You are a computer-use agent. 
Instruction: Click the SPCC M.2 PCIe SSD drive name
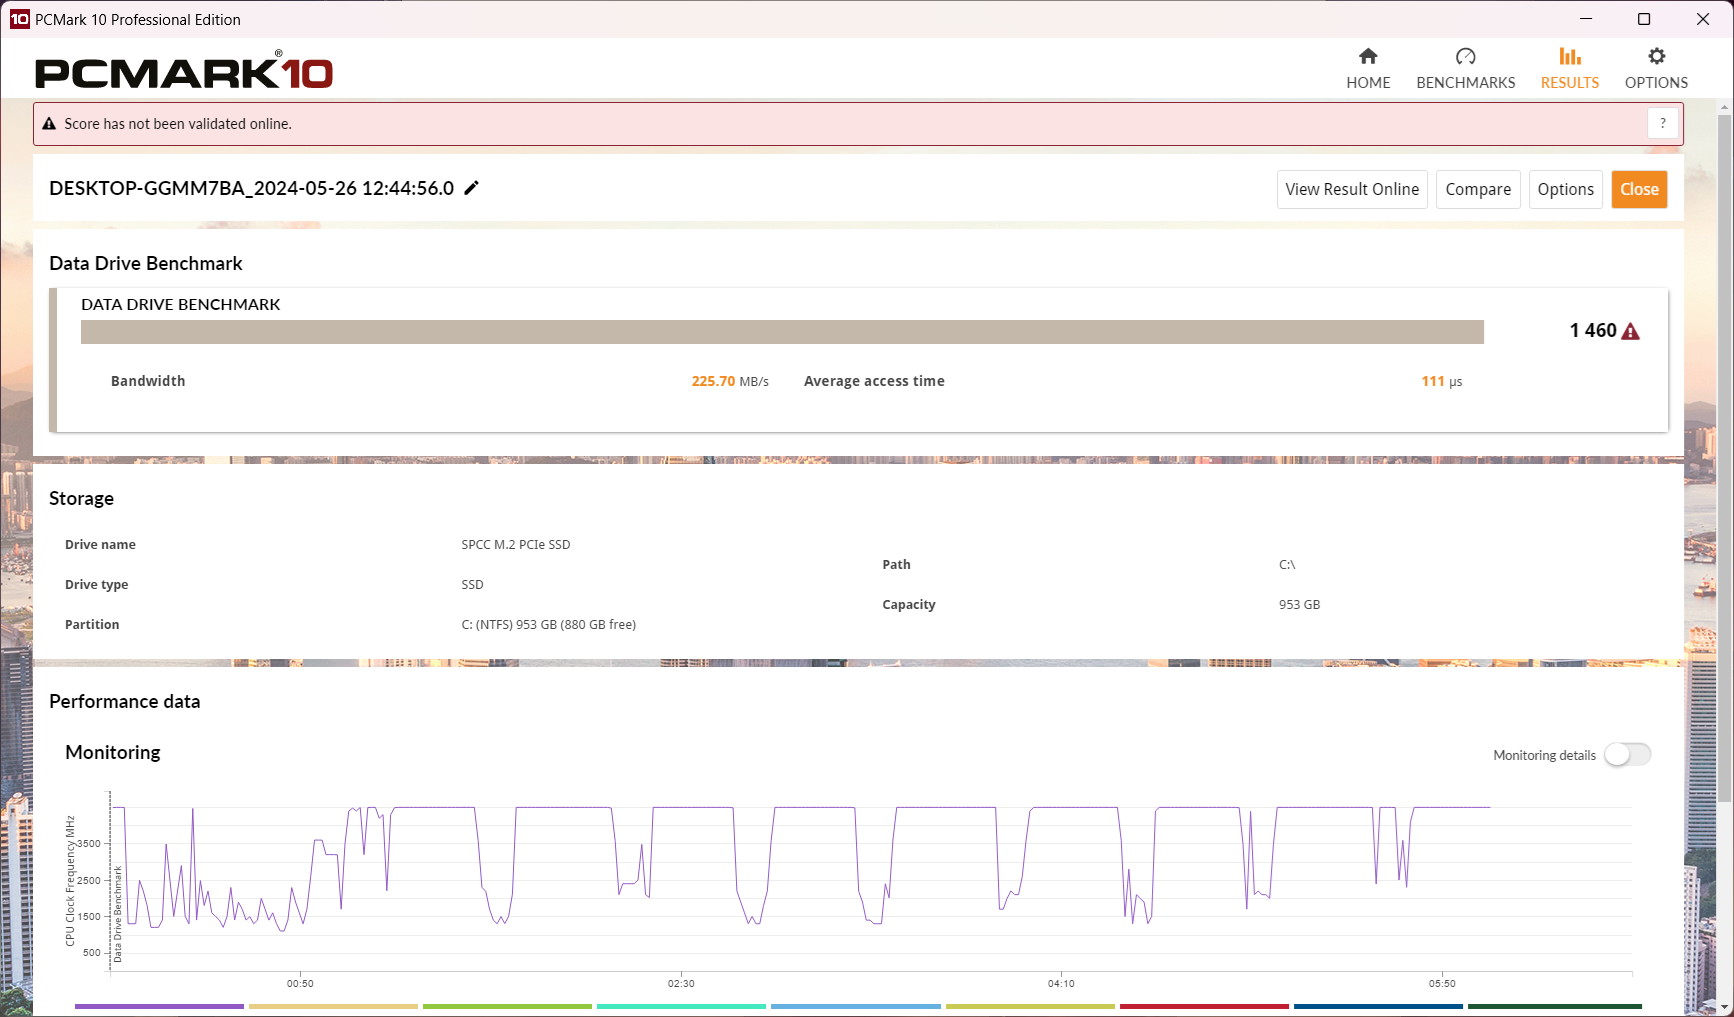click(x=516, y=545)
